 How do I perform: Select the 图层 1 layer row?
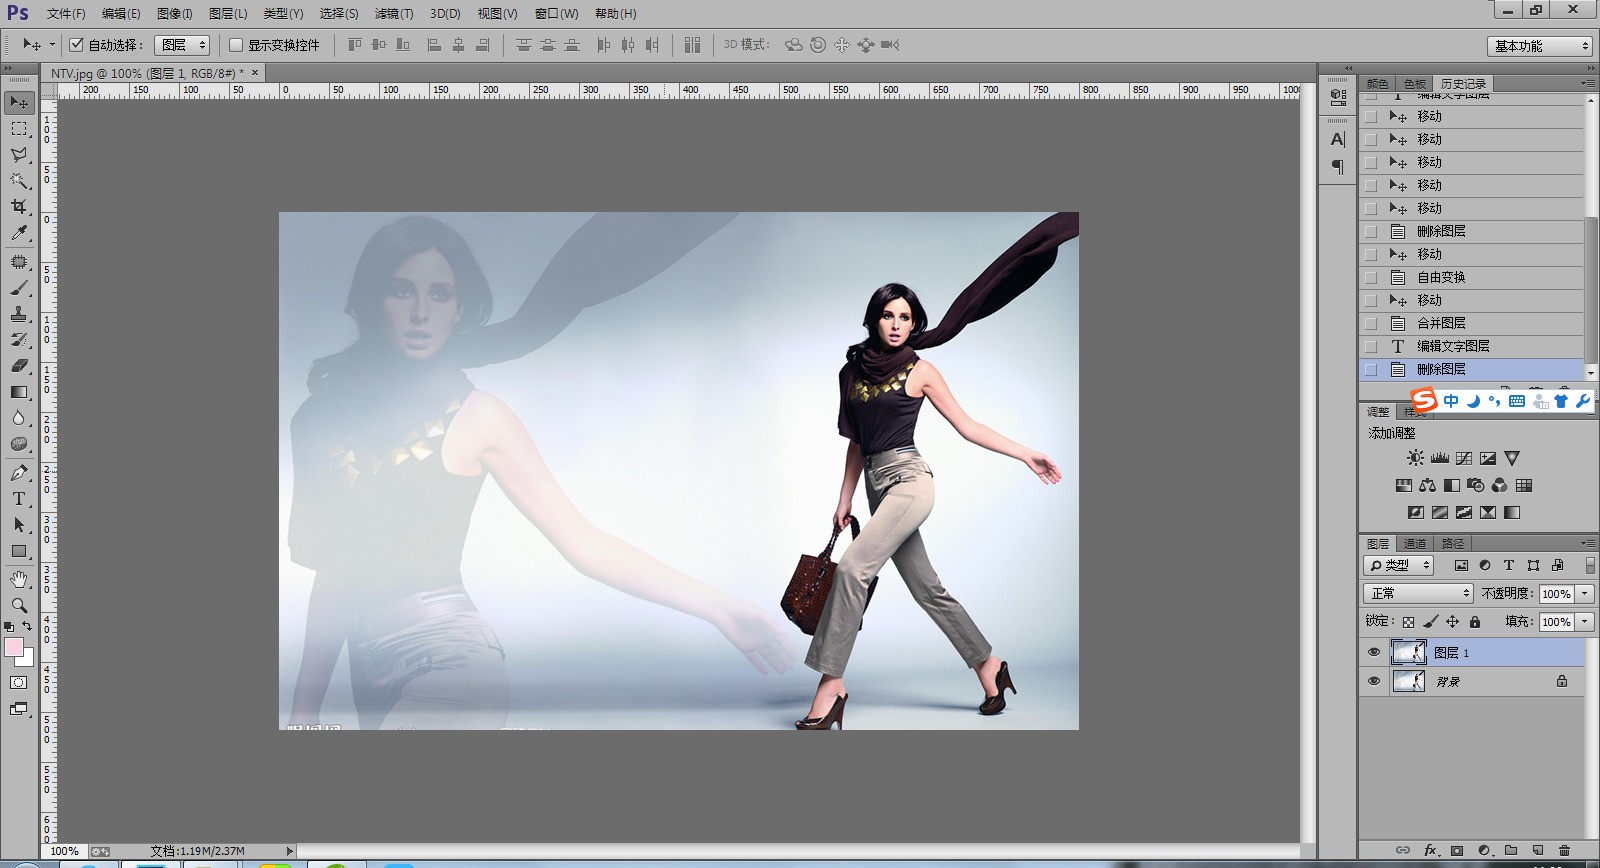1472,653
